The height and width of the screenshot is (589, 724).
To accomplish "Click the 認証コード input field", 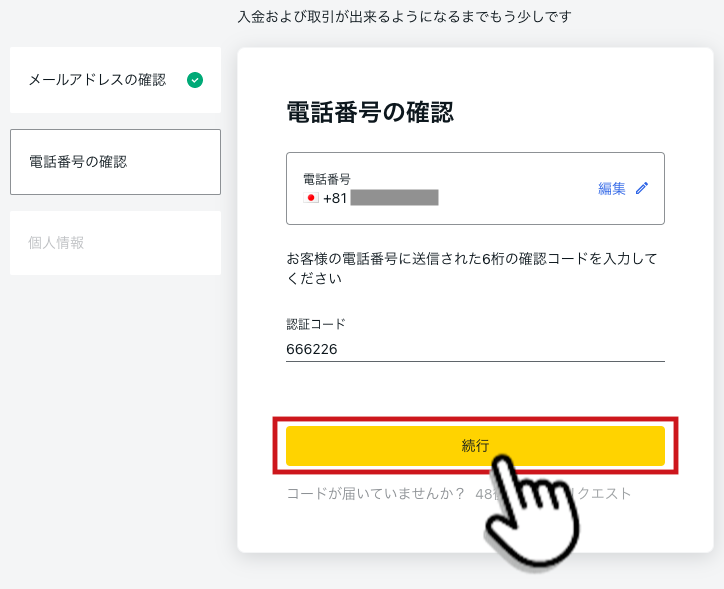I will click(475, 349).
